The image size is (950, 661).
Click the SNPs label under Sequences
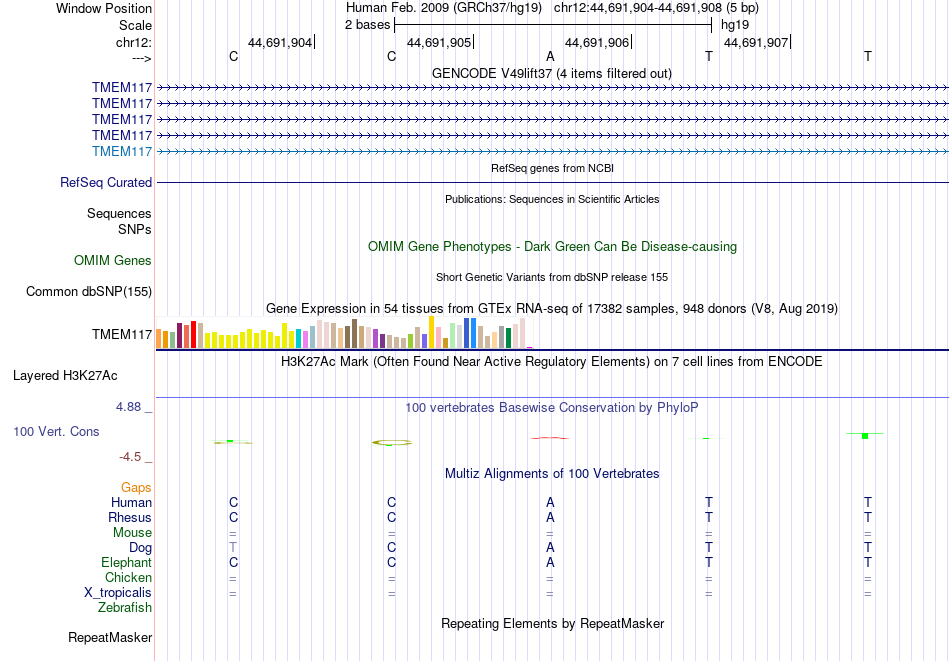(x=135, y=230)
